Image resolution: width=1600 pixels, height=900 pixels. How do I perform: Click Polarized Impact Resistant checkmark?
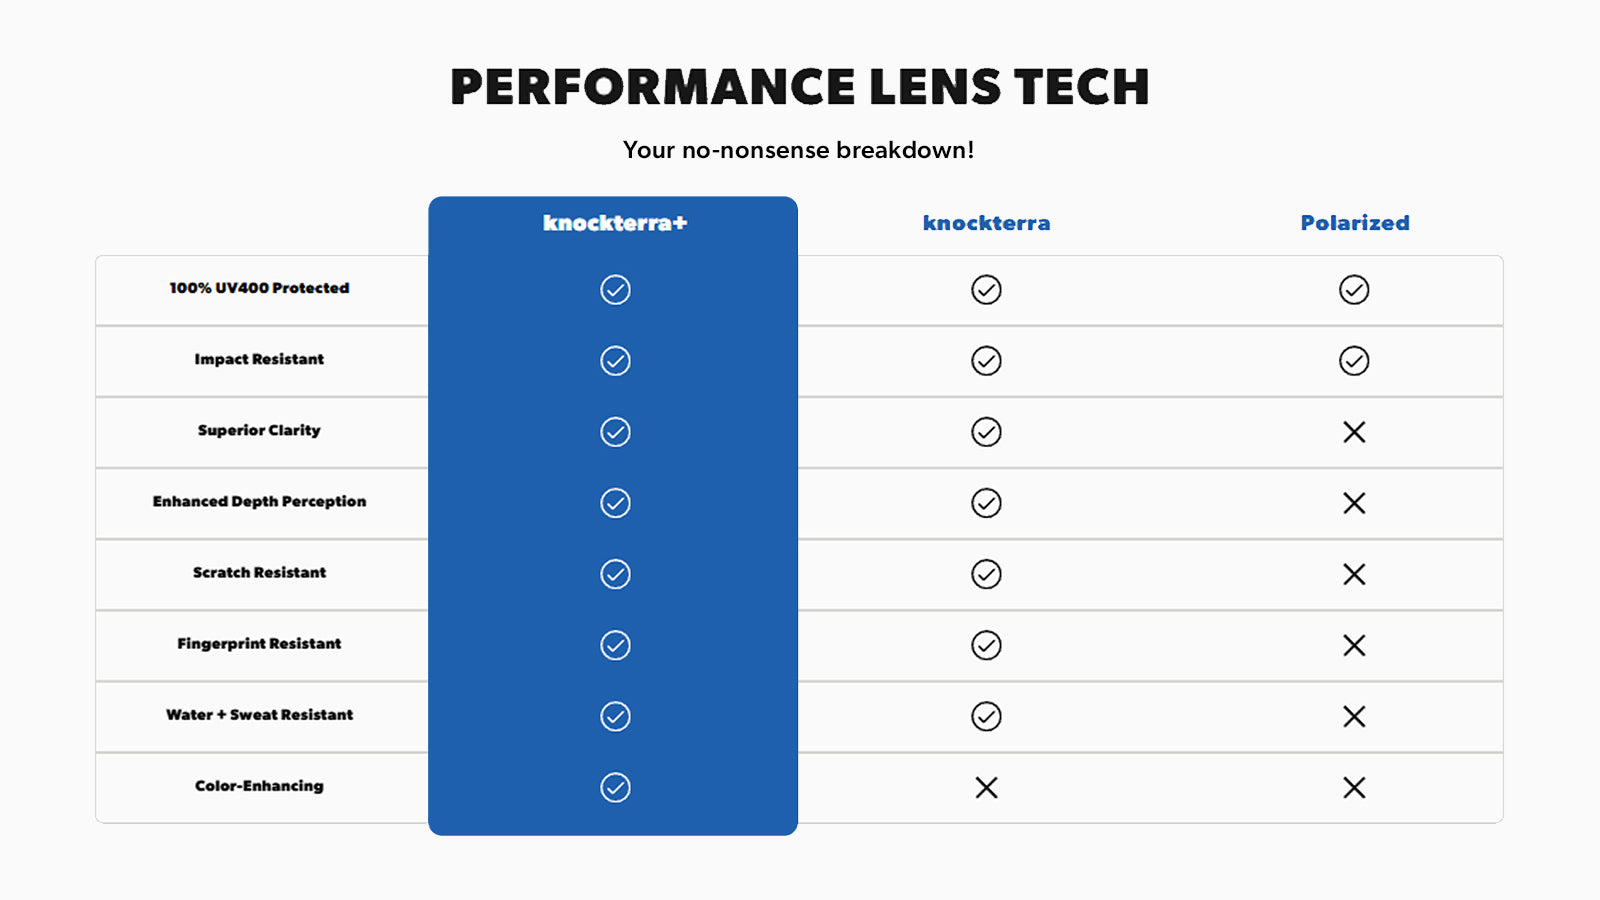coord(1354,361)
